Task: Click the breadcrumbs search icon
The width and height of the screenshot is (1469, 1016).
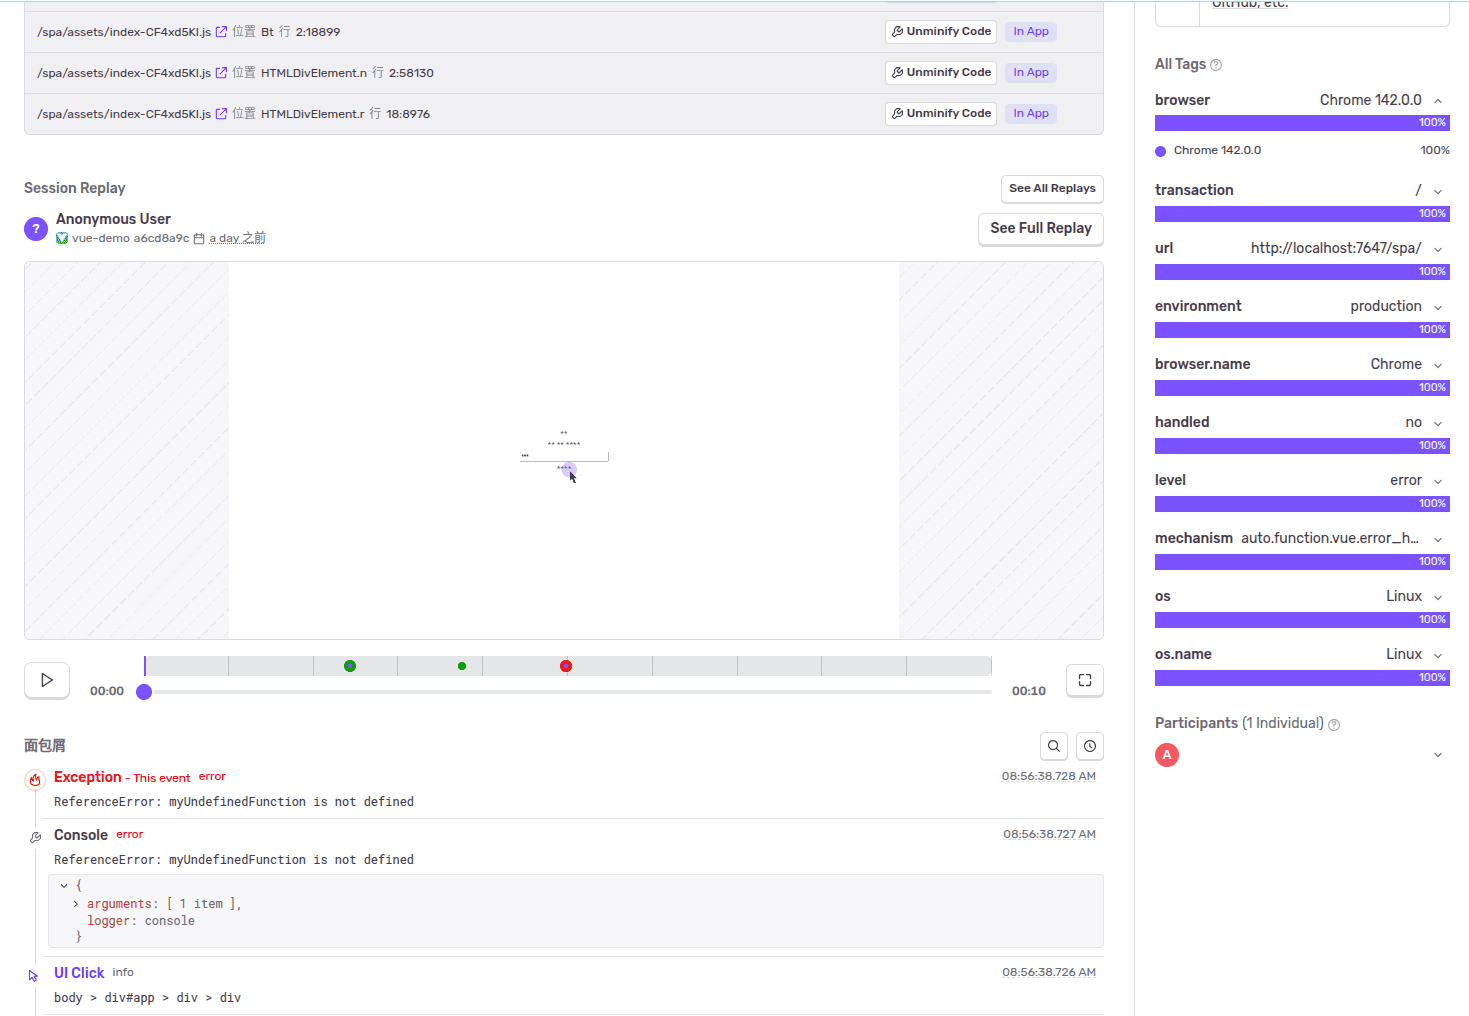Action: coord(1054,746)
